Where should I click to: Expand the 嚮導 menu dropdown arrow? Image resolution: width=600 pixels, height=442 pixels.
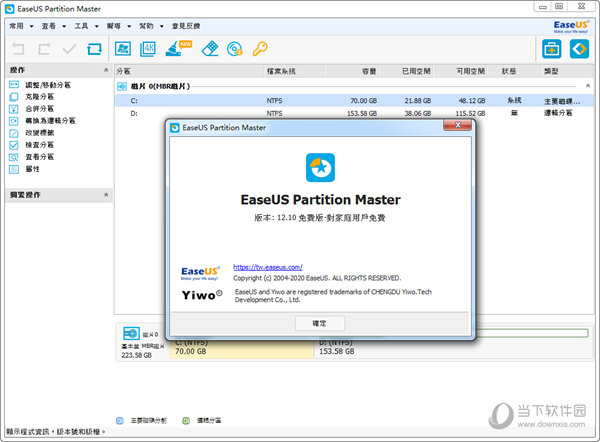click(129, 26)
